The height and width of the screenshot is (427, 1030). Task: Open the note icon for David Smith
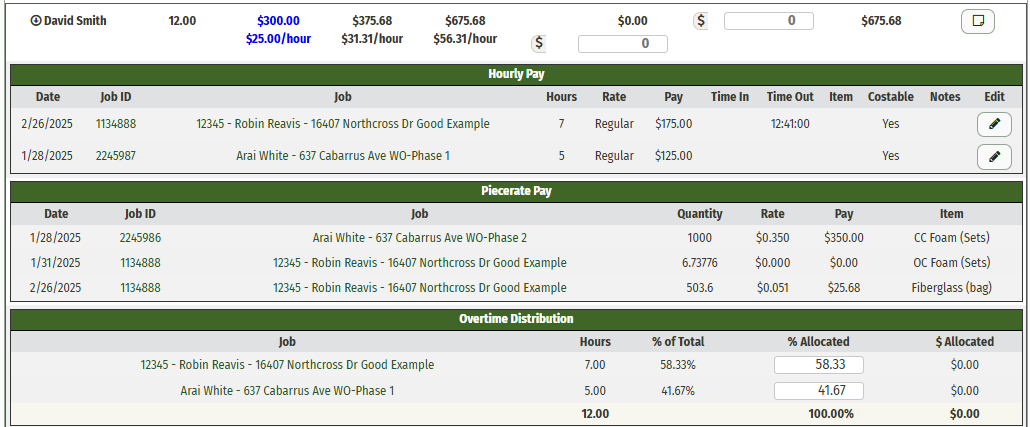coord(977,21)
